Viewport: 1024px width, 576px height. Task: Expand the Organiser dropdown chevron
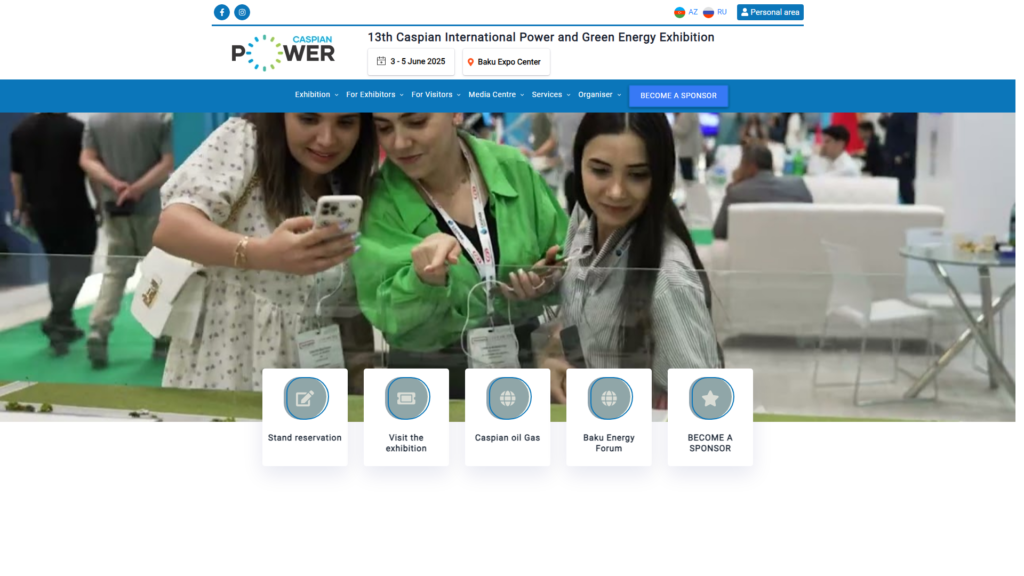click(x=619, y=95)
